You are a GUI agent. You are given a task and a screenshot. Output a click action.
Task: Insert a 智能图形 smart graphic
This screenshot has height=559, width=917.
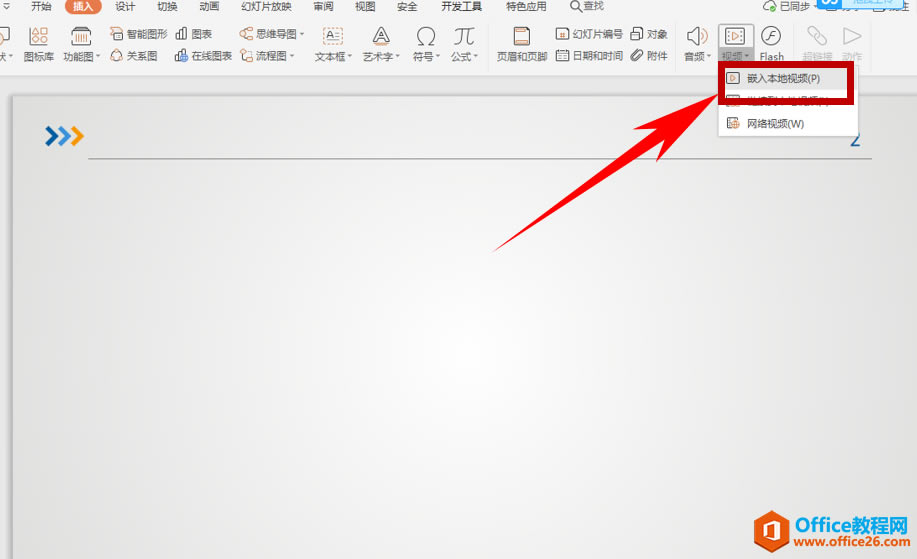(139, 34)
